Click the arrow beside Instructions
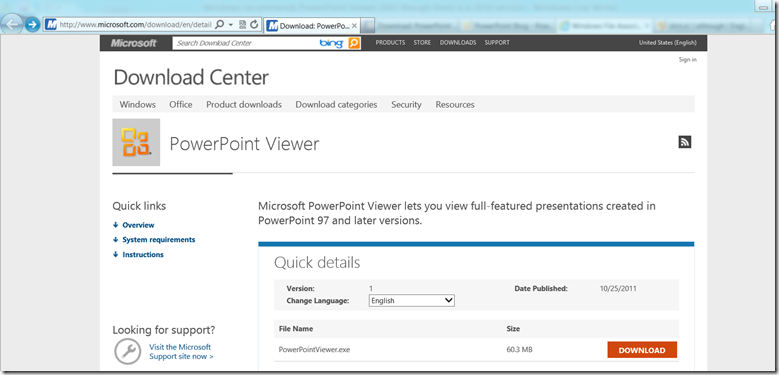 coord(116,255)
